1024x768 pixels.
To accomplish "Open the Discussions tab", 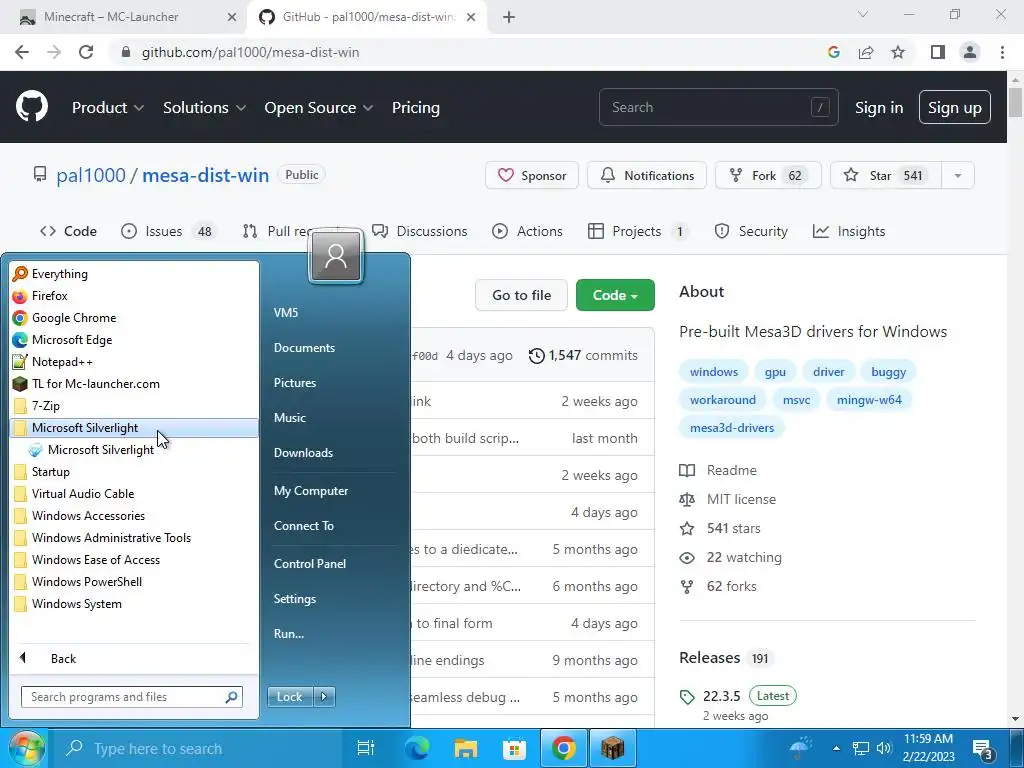I will 419,231.
